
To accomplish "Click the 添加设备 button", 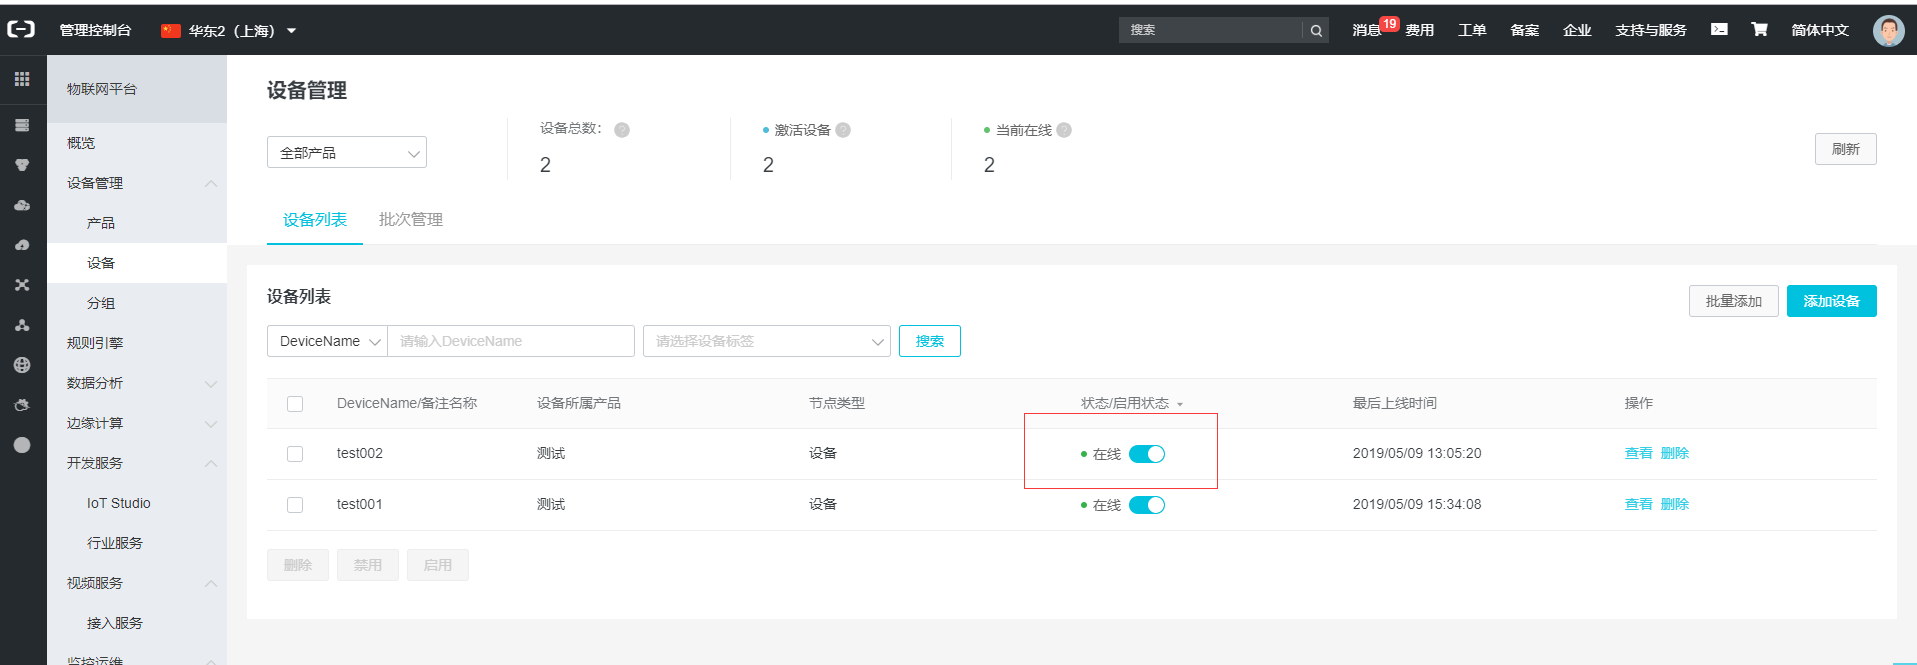I will point(1832,301).
